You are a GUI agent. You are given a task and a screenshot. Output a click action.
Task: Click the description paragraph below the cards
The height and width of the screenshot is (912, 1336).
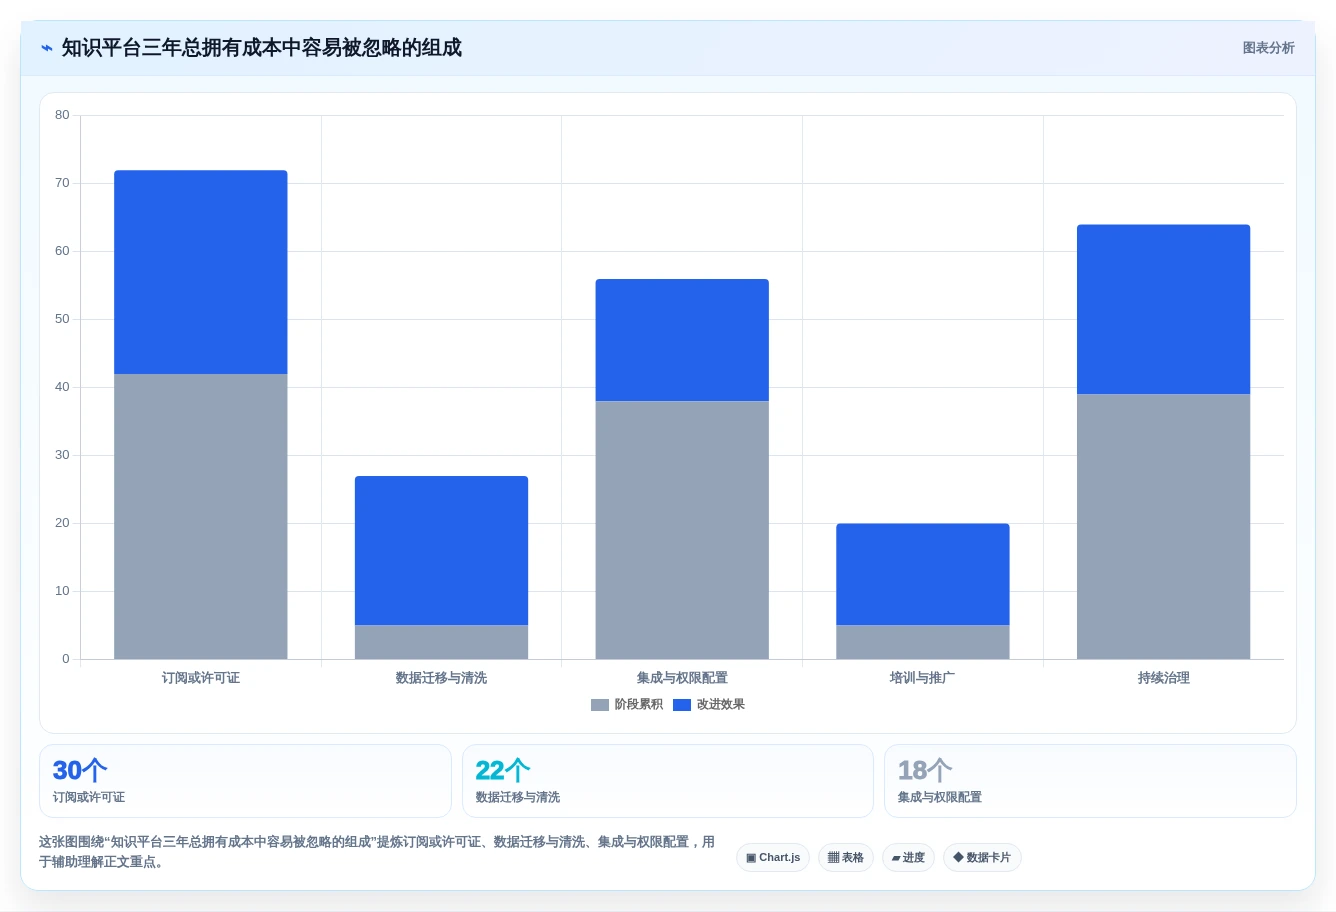point(377,852)
